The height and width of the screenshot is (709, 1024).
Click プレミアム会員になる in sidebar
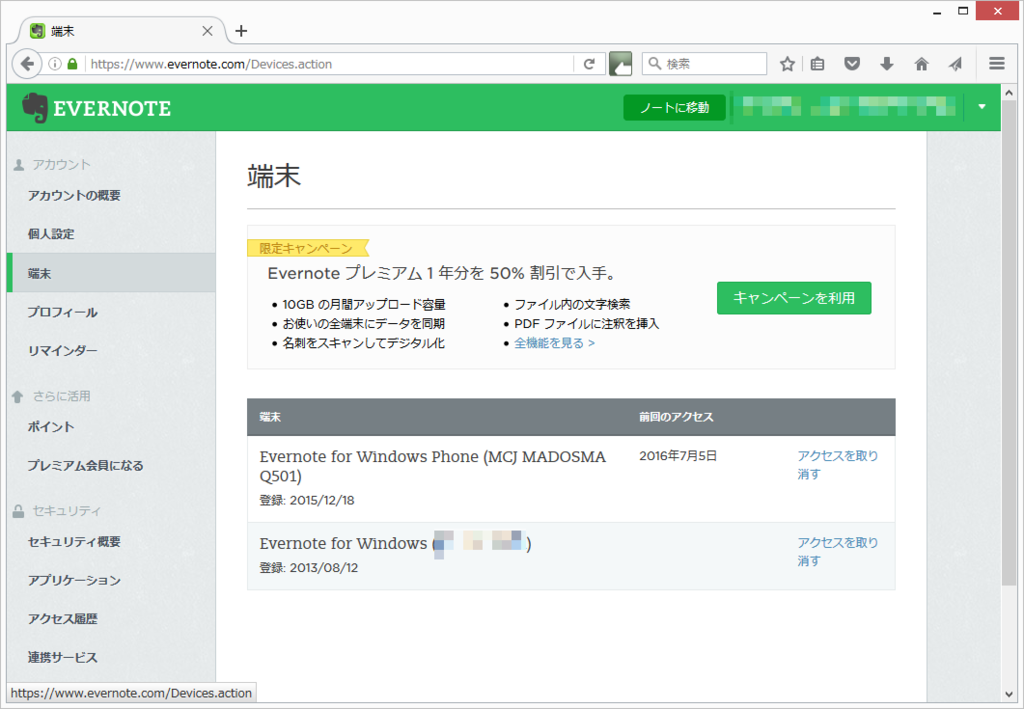[x=85, y=465]
